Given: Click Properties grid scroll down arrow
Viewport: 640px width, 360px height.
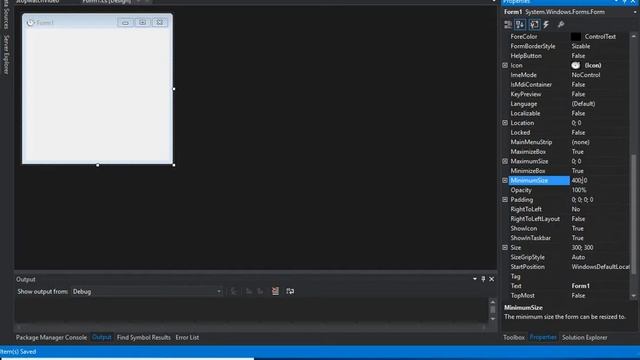Looking at the screenshot, I should tap(634, 296).
